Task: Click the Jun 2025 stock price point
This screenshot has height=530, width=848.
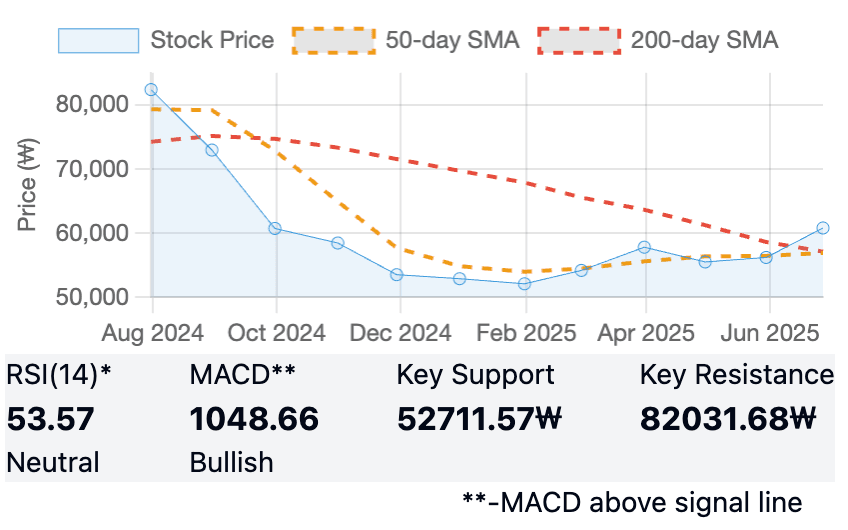Action: pos(766,257)
